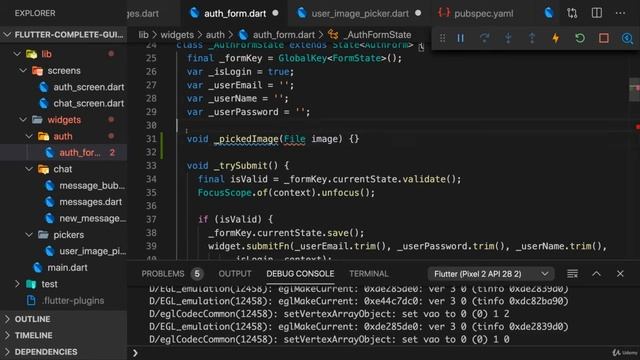Trigger Flutter hot reload lightning icon
Viewport: 640px width, 360px height.
[x=556, y=38]
